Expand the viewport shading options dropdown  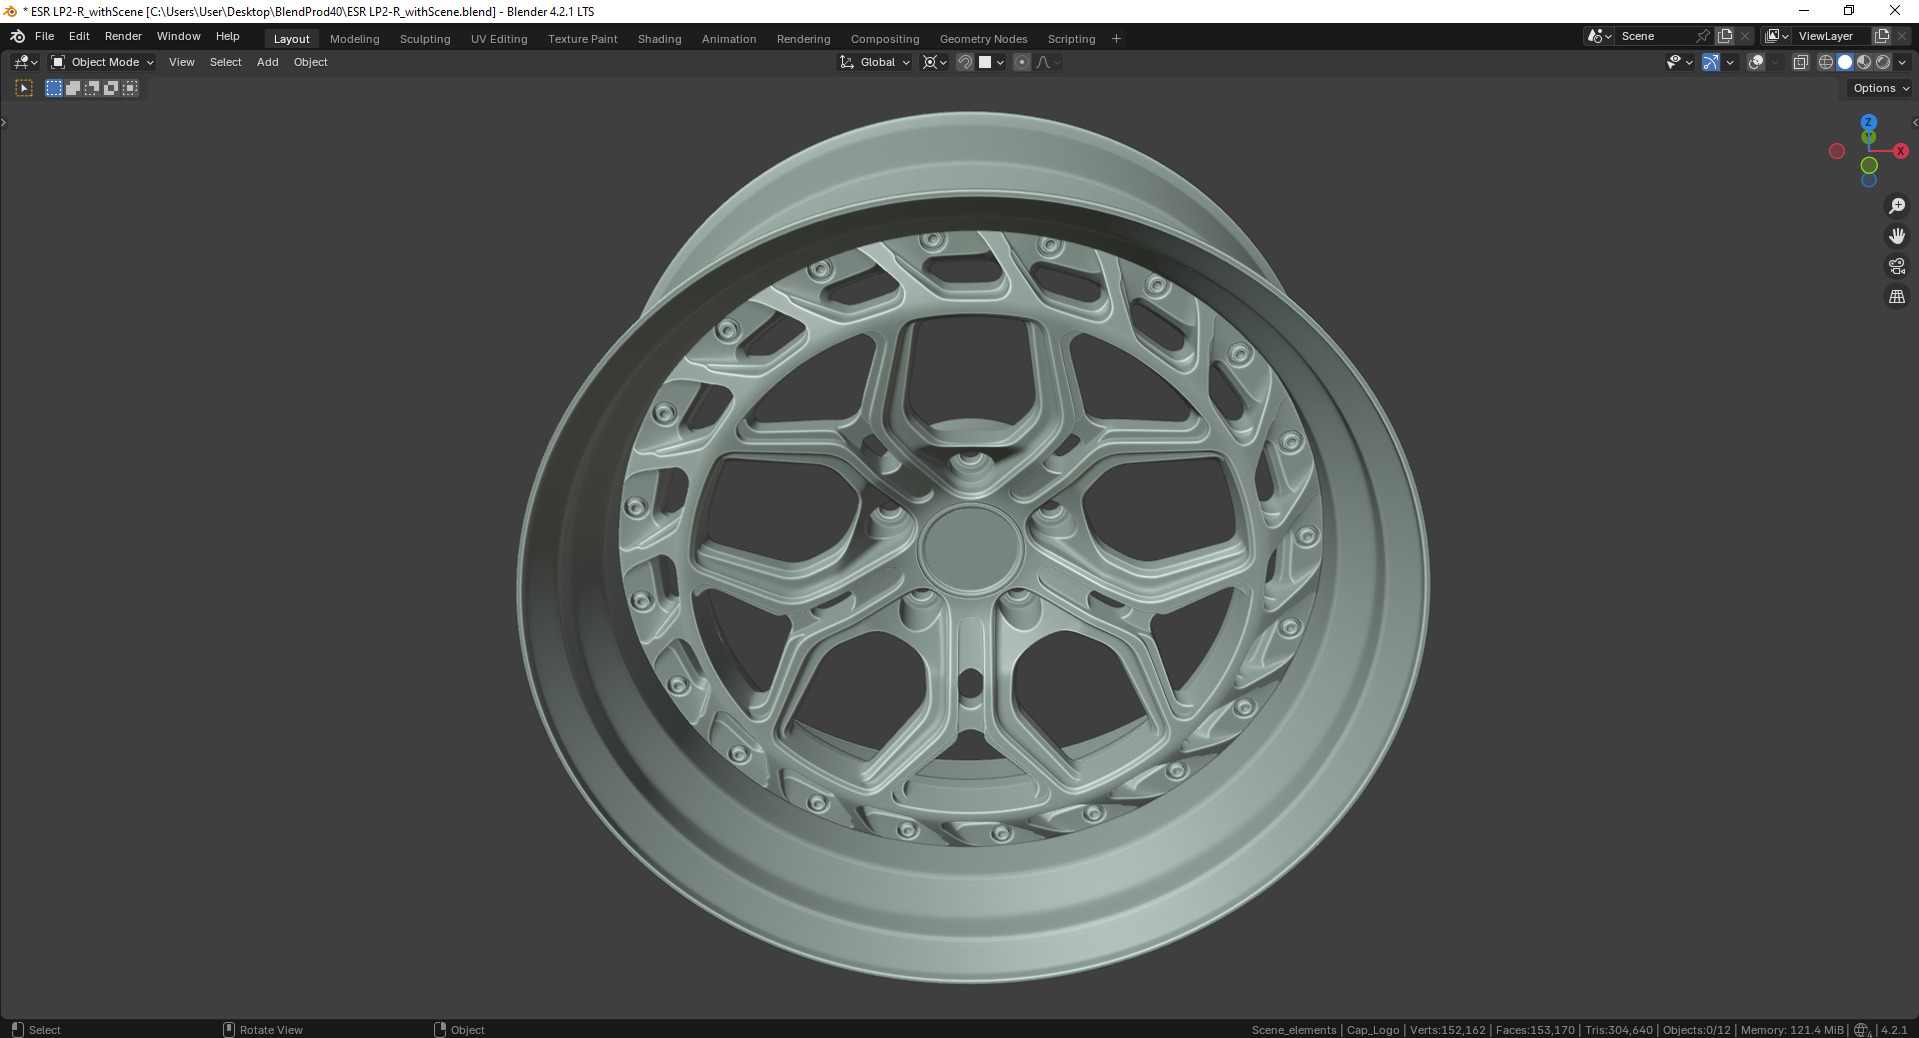pyautogui.click(x=1902, y=62)
